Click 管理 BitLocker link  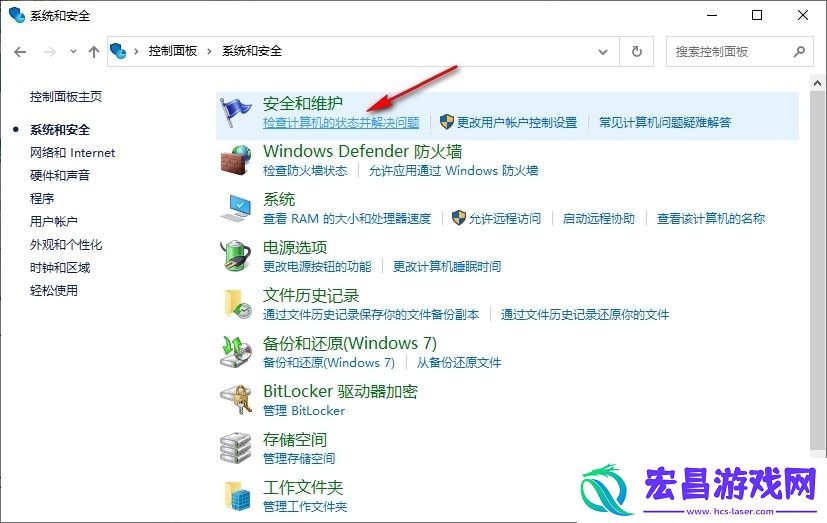click(304, 411)
